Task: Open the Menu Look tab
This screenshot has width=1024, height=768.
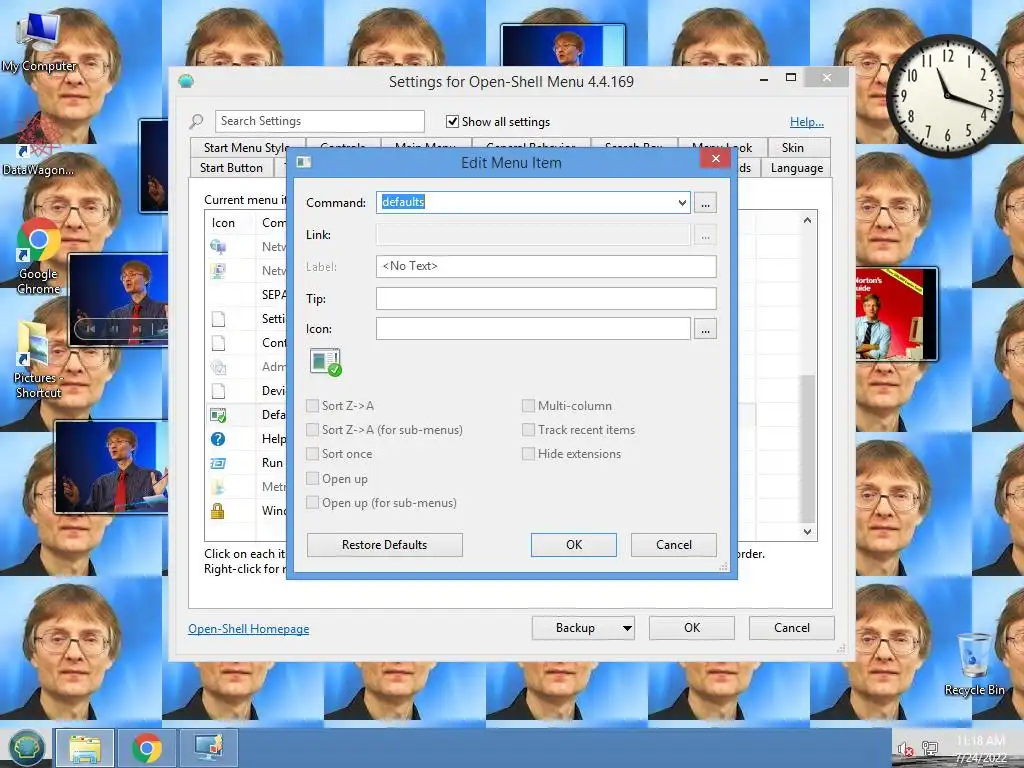Action: point(722,148)
